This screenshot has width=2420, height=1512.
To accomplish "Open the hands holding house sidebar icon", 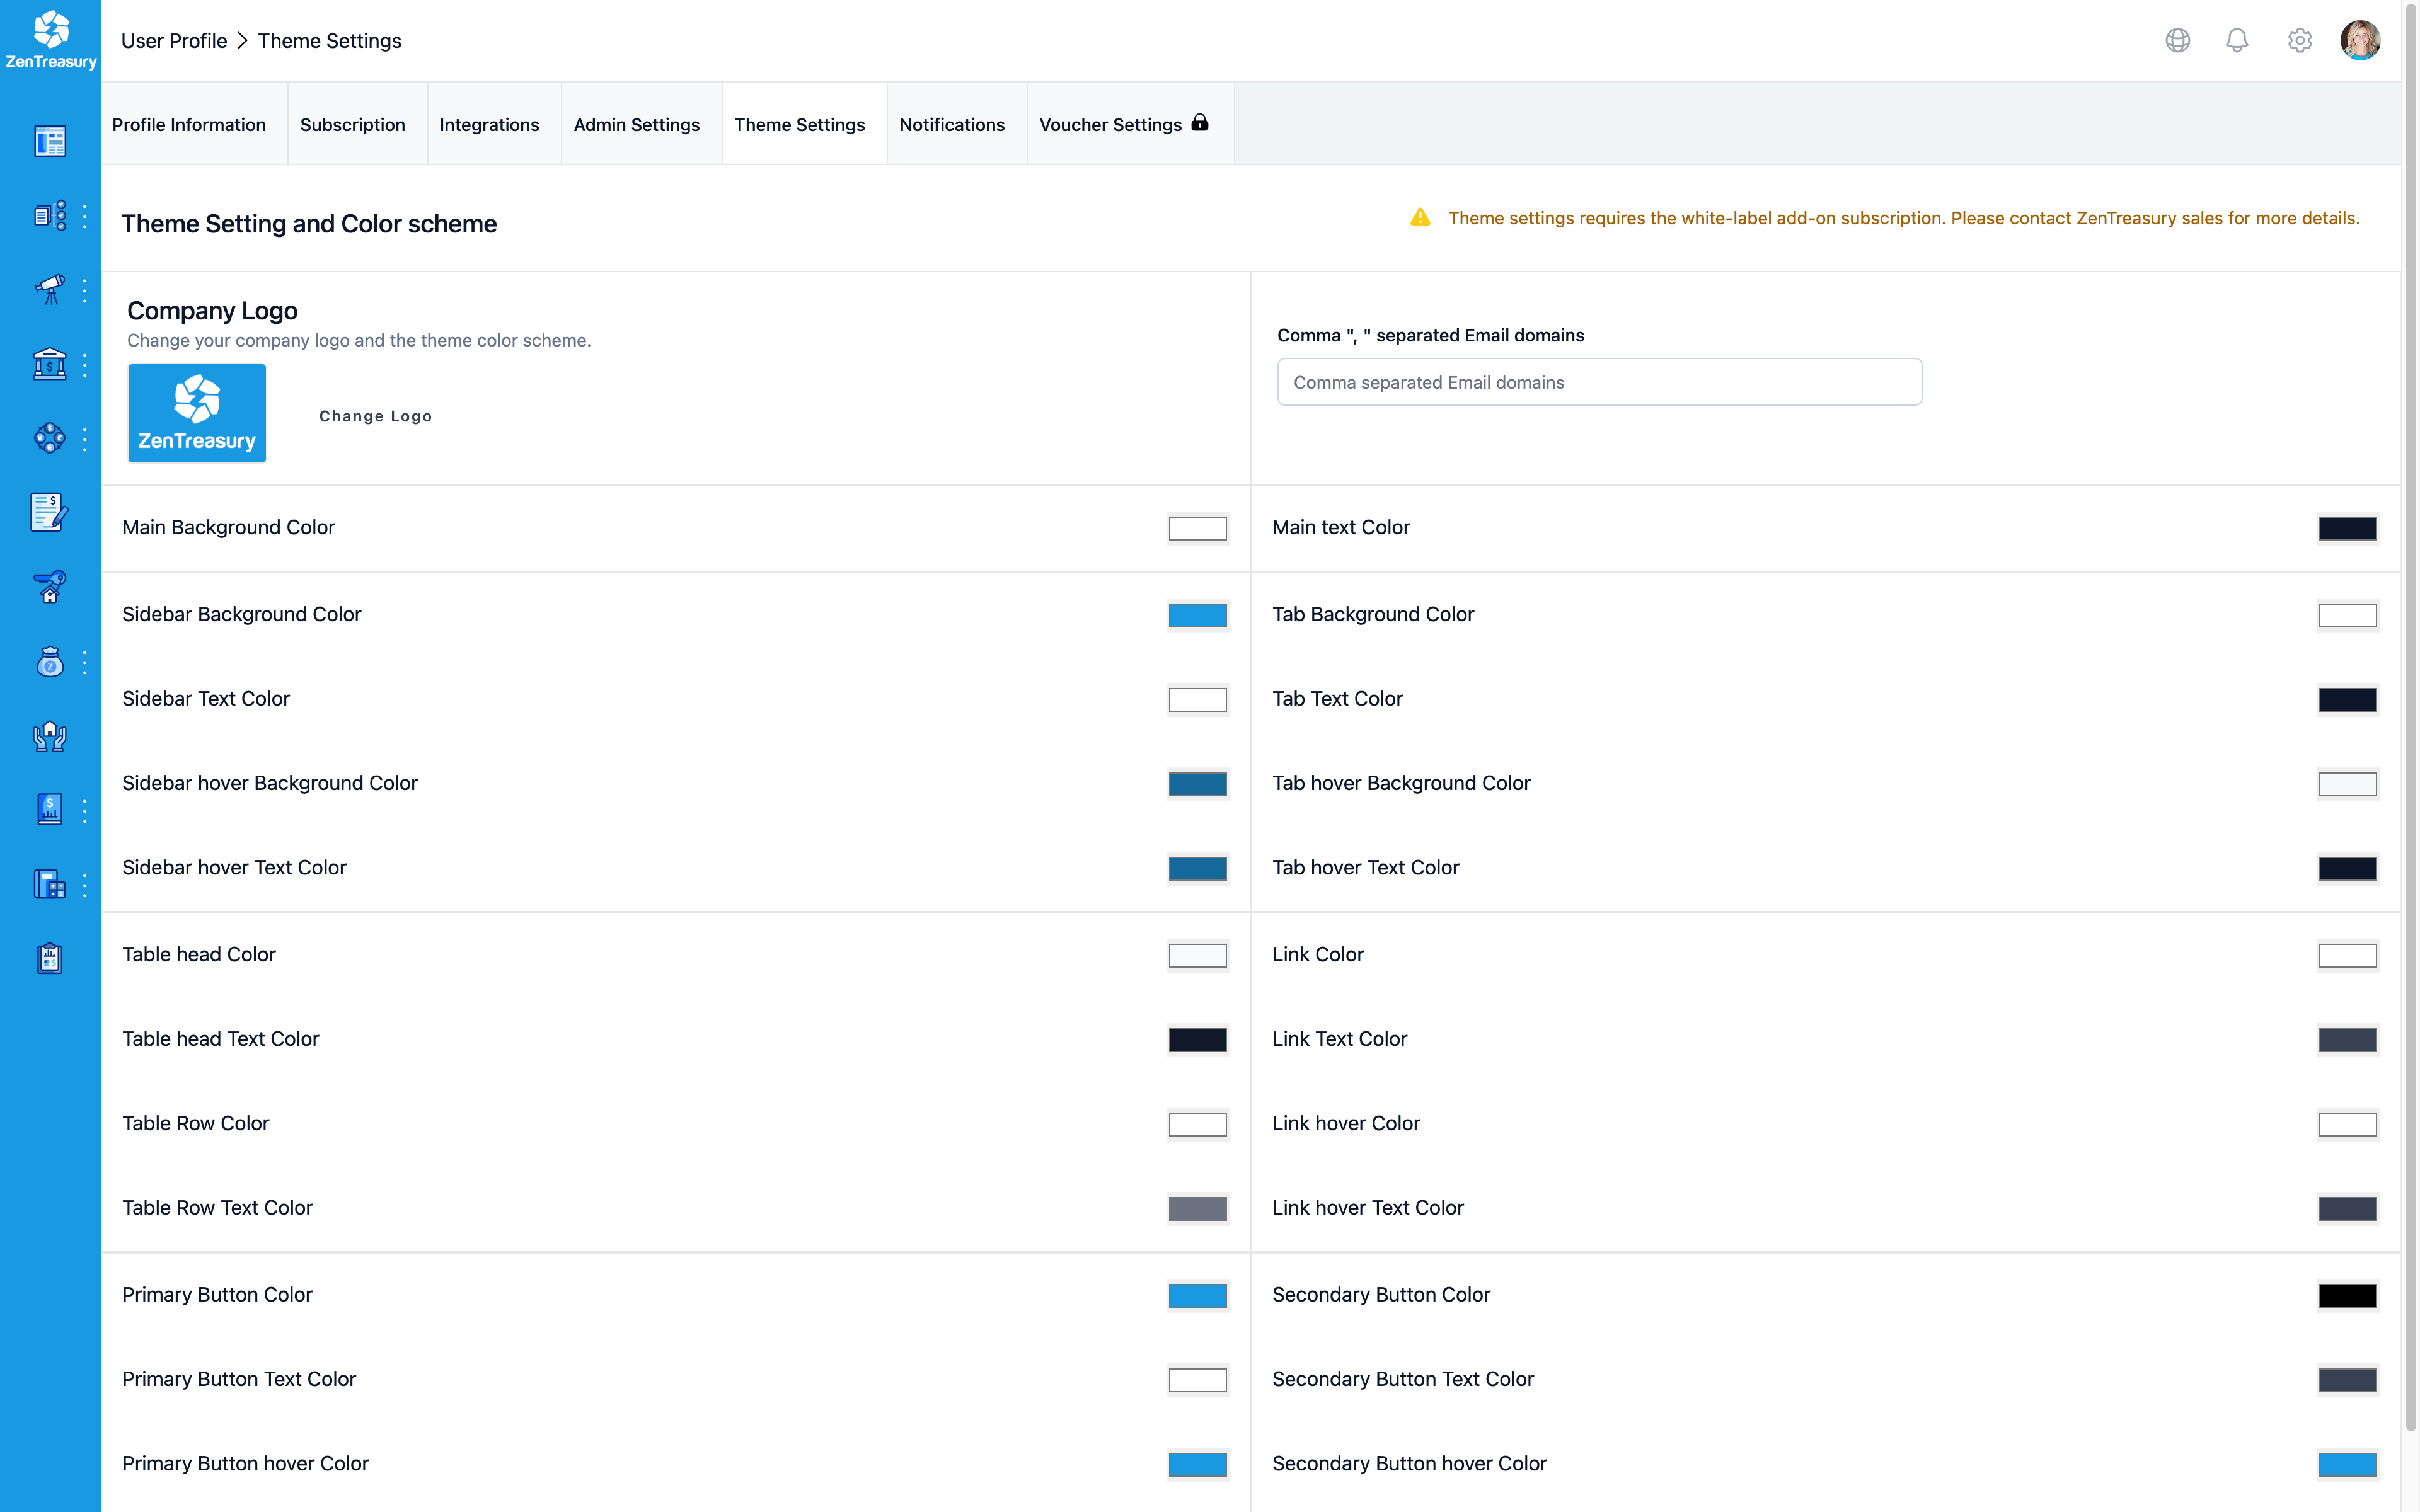I will (50, 736).
